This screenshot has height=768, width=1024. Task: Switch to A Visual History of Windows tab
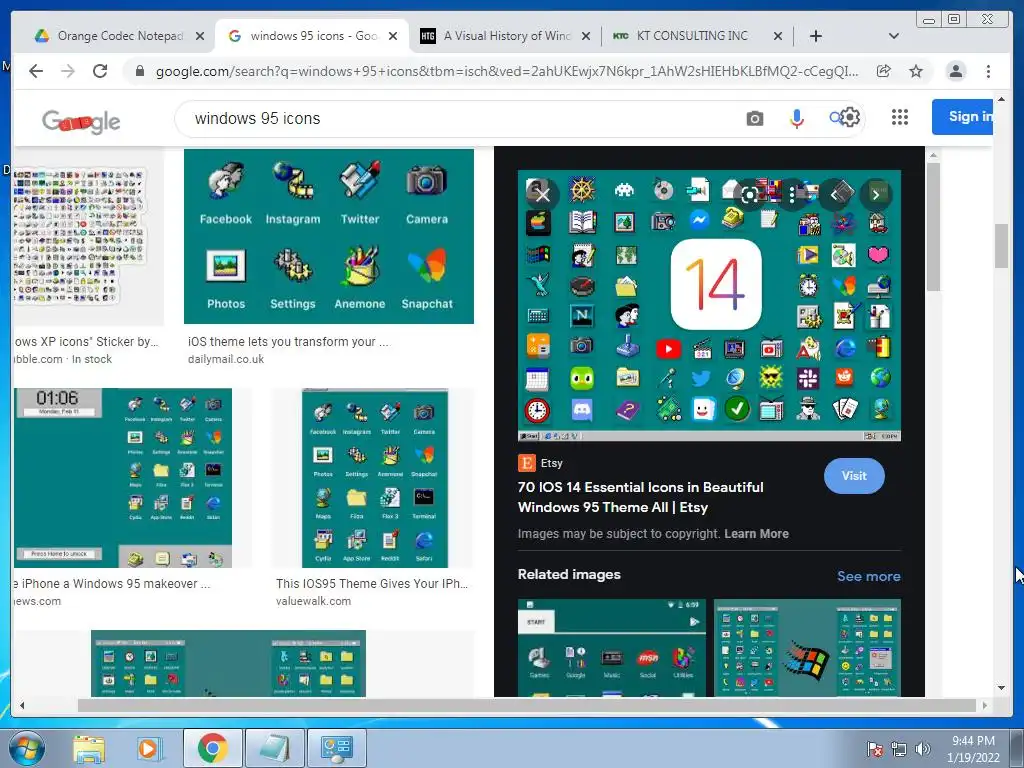coord(502,36)
